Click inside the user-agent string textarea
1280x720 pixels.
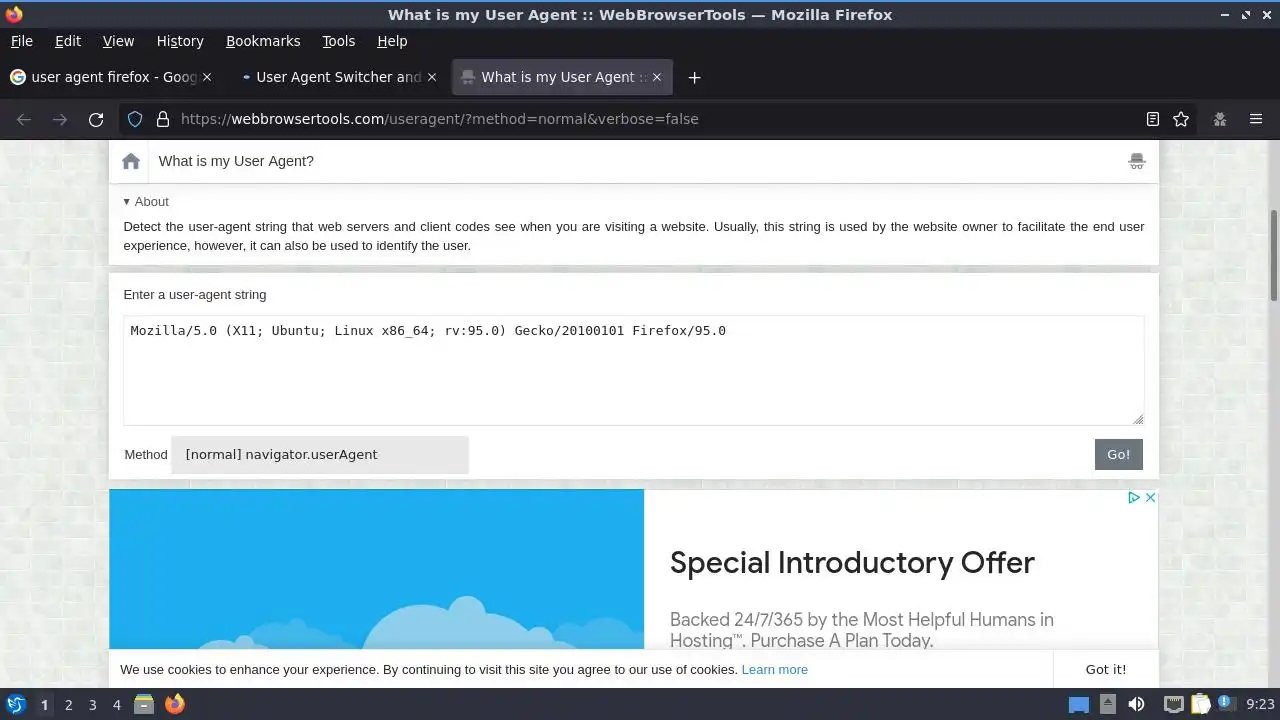634,370
